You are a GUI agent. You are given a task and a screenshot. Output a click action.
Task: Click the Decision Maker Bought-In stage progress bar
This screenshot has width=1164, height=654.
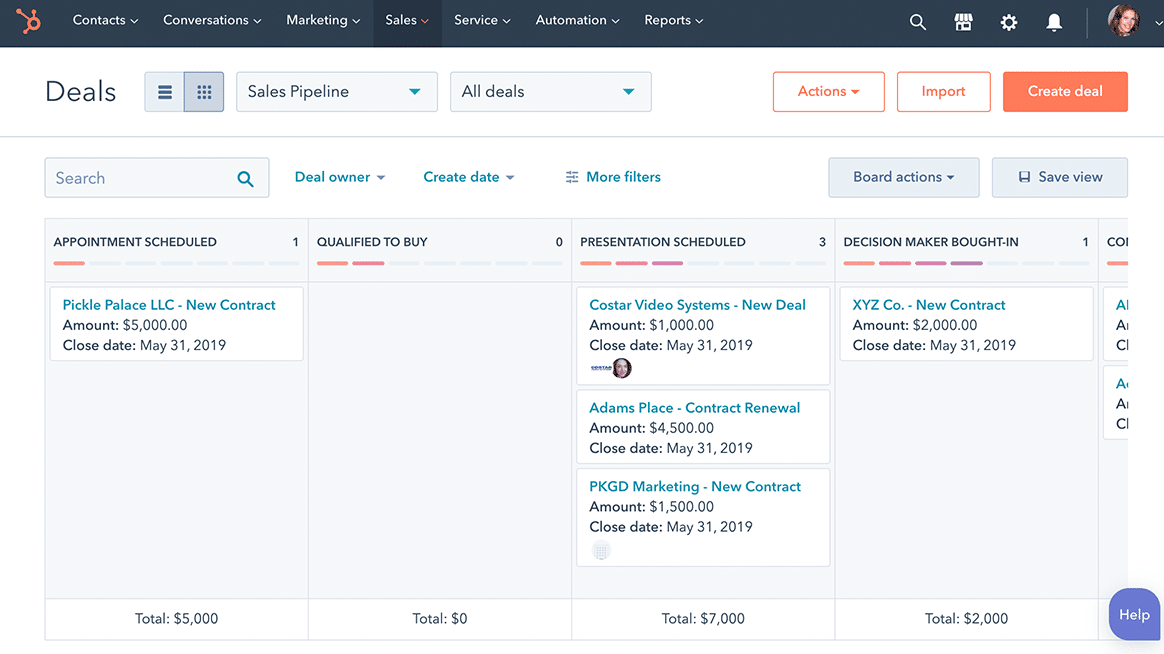pyautogui.click(x=967, y=263)
